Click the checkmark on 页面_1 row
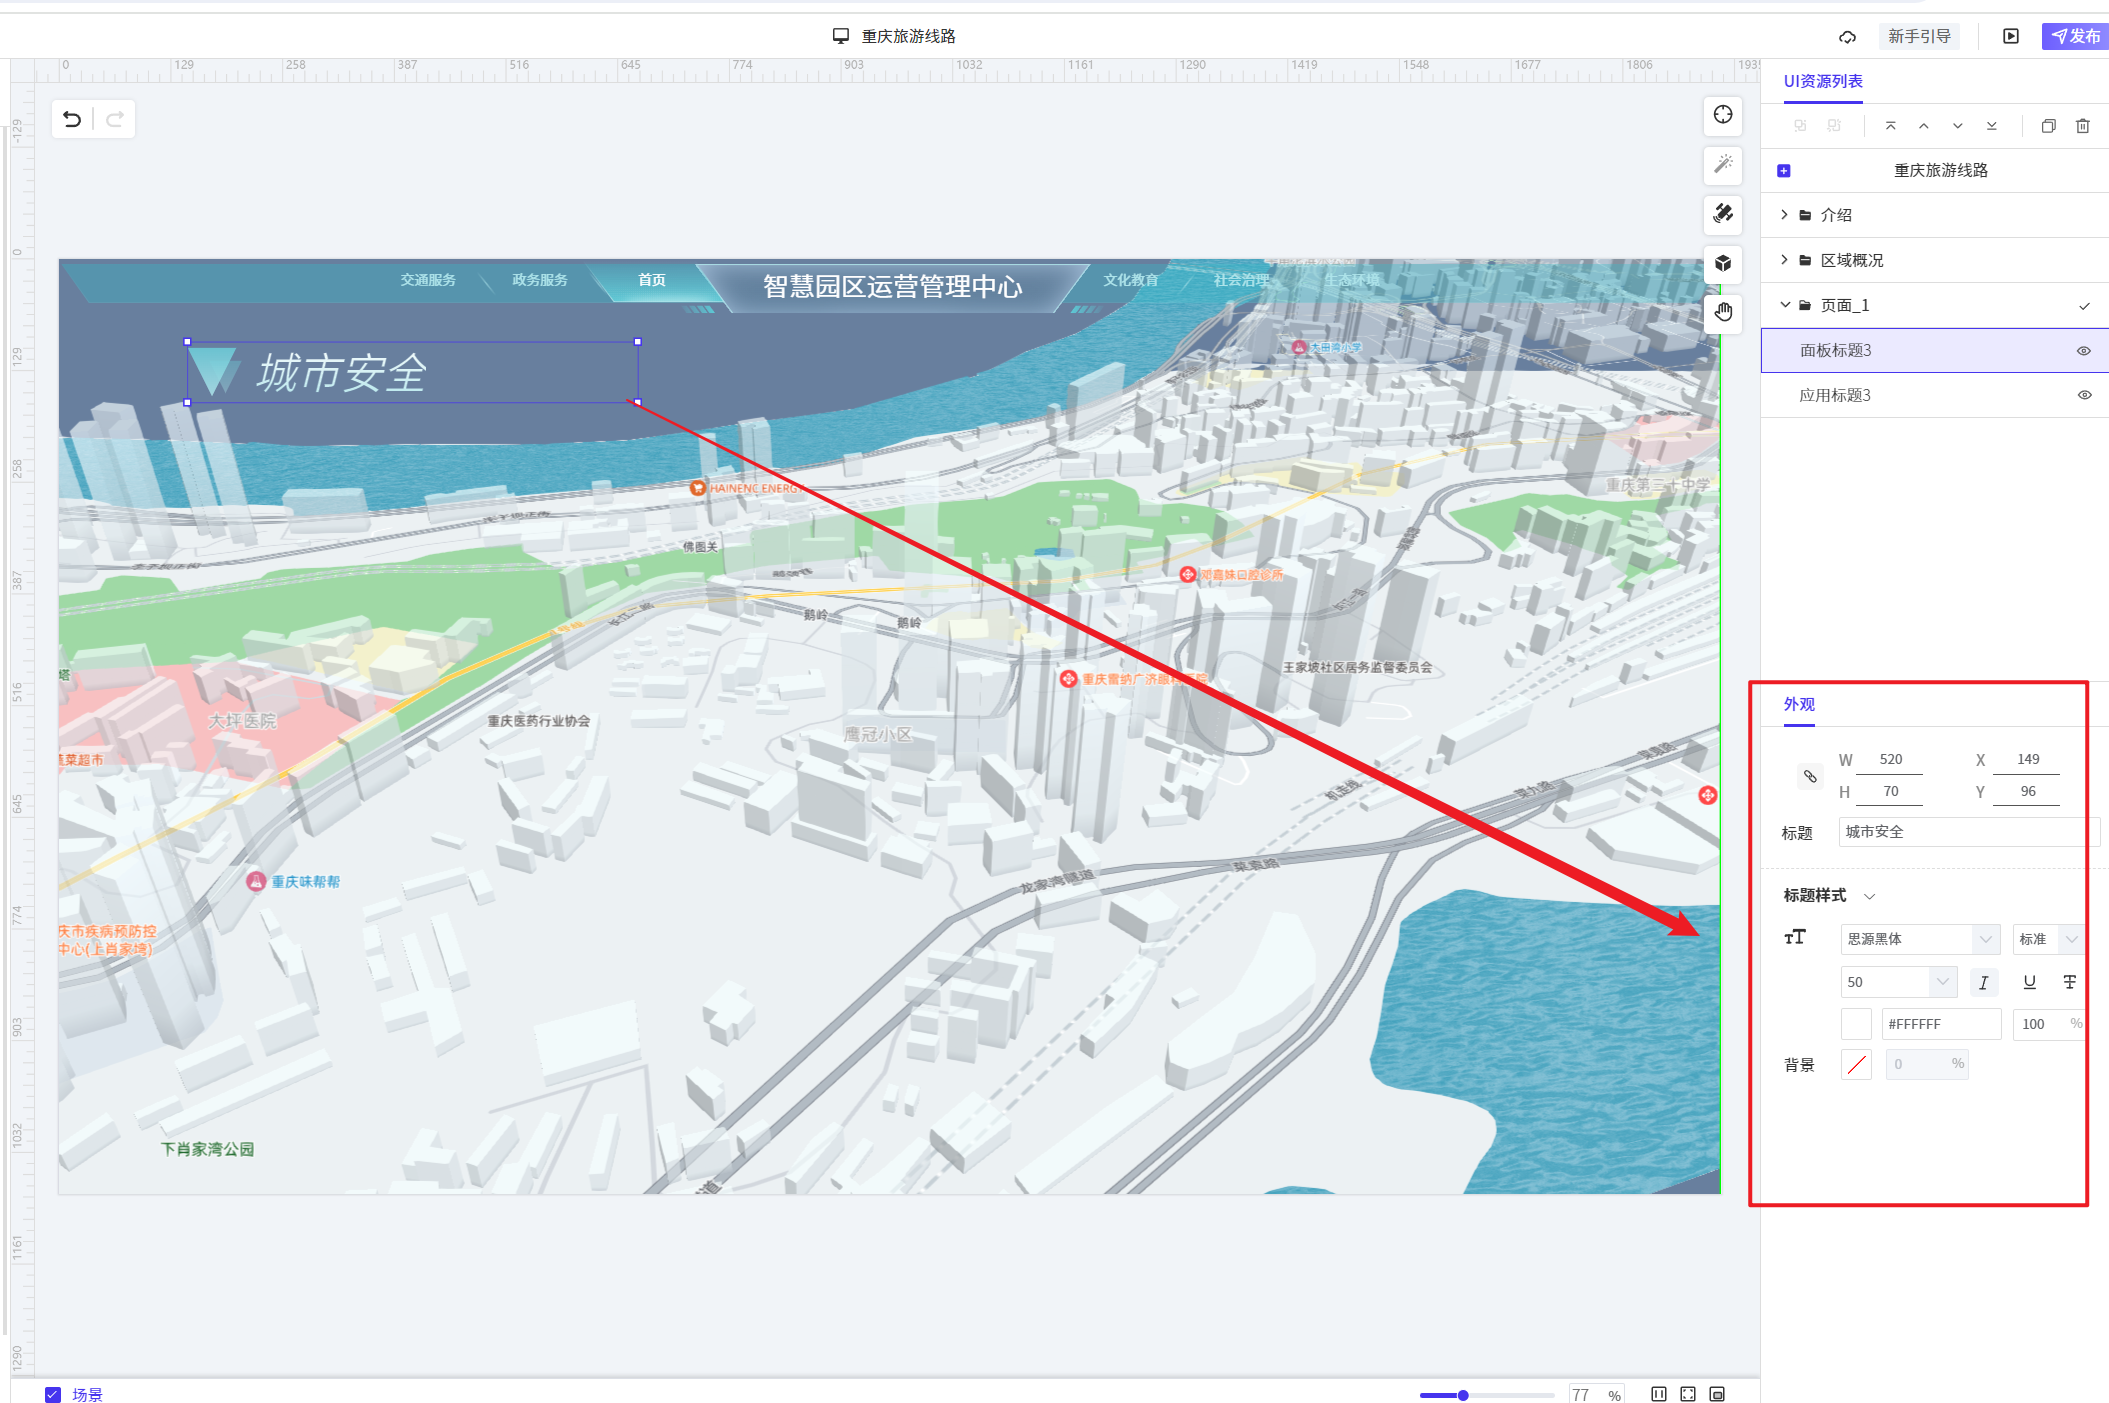 tap(2084, 306)
